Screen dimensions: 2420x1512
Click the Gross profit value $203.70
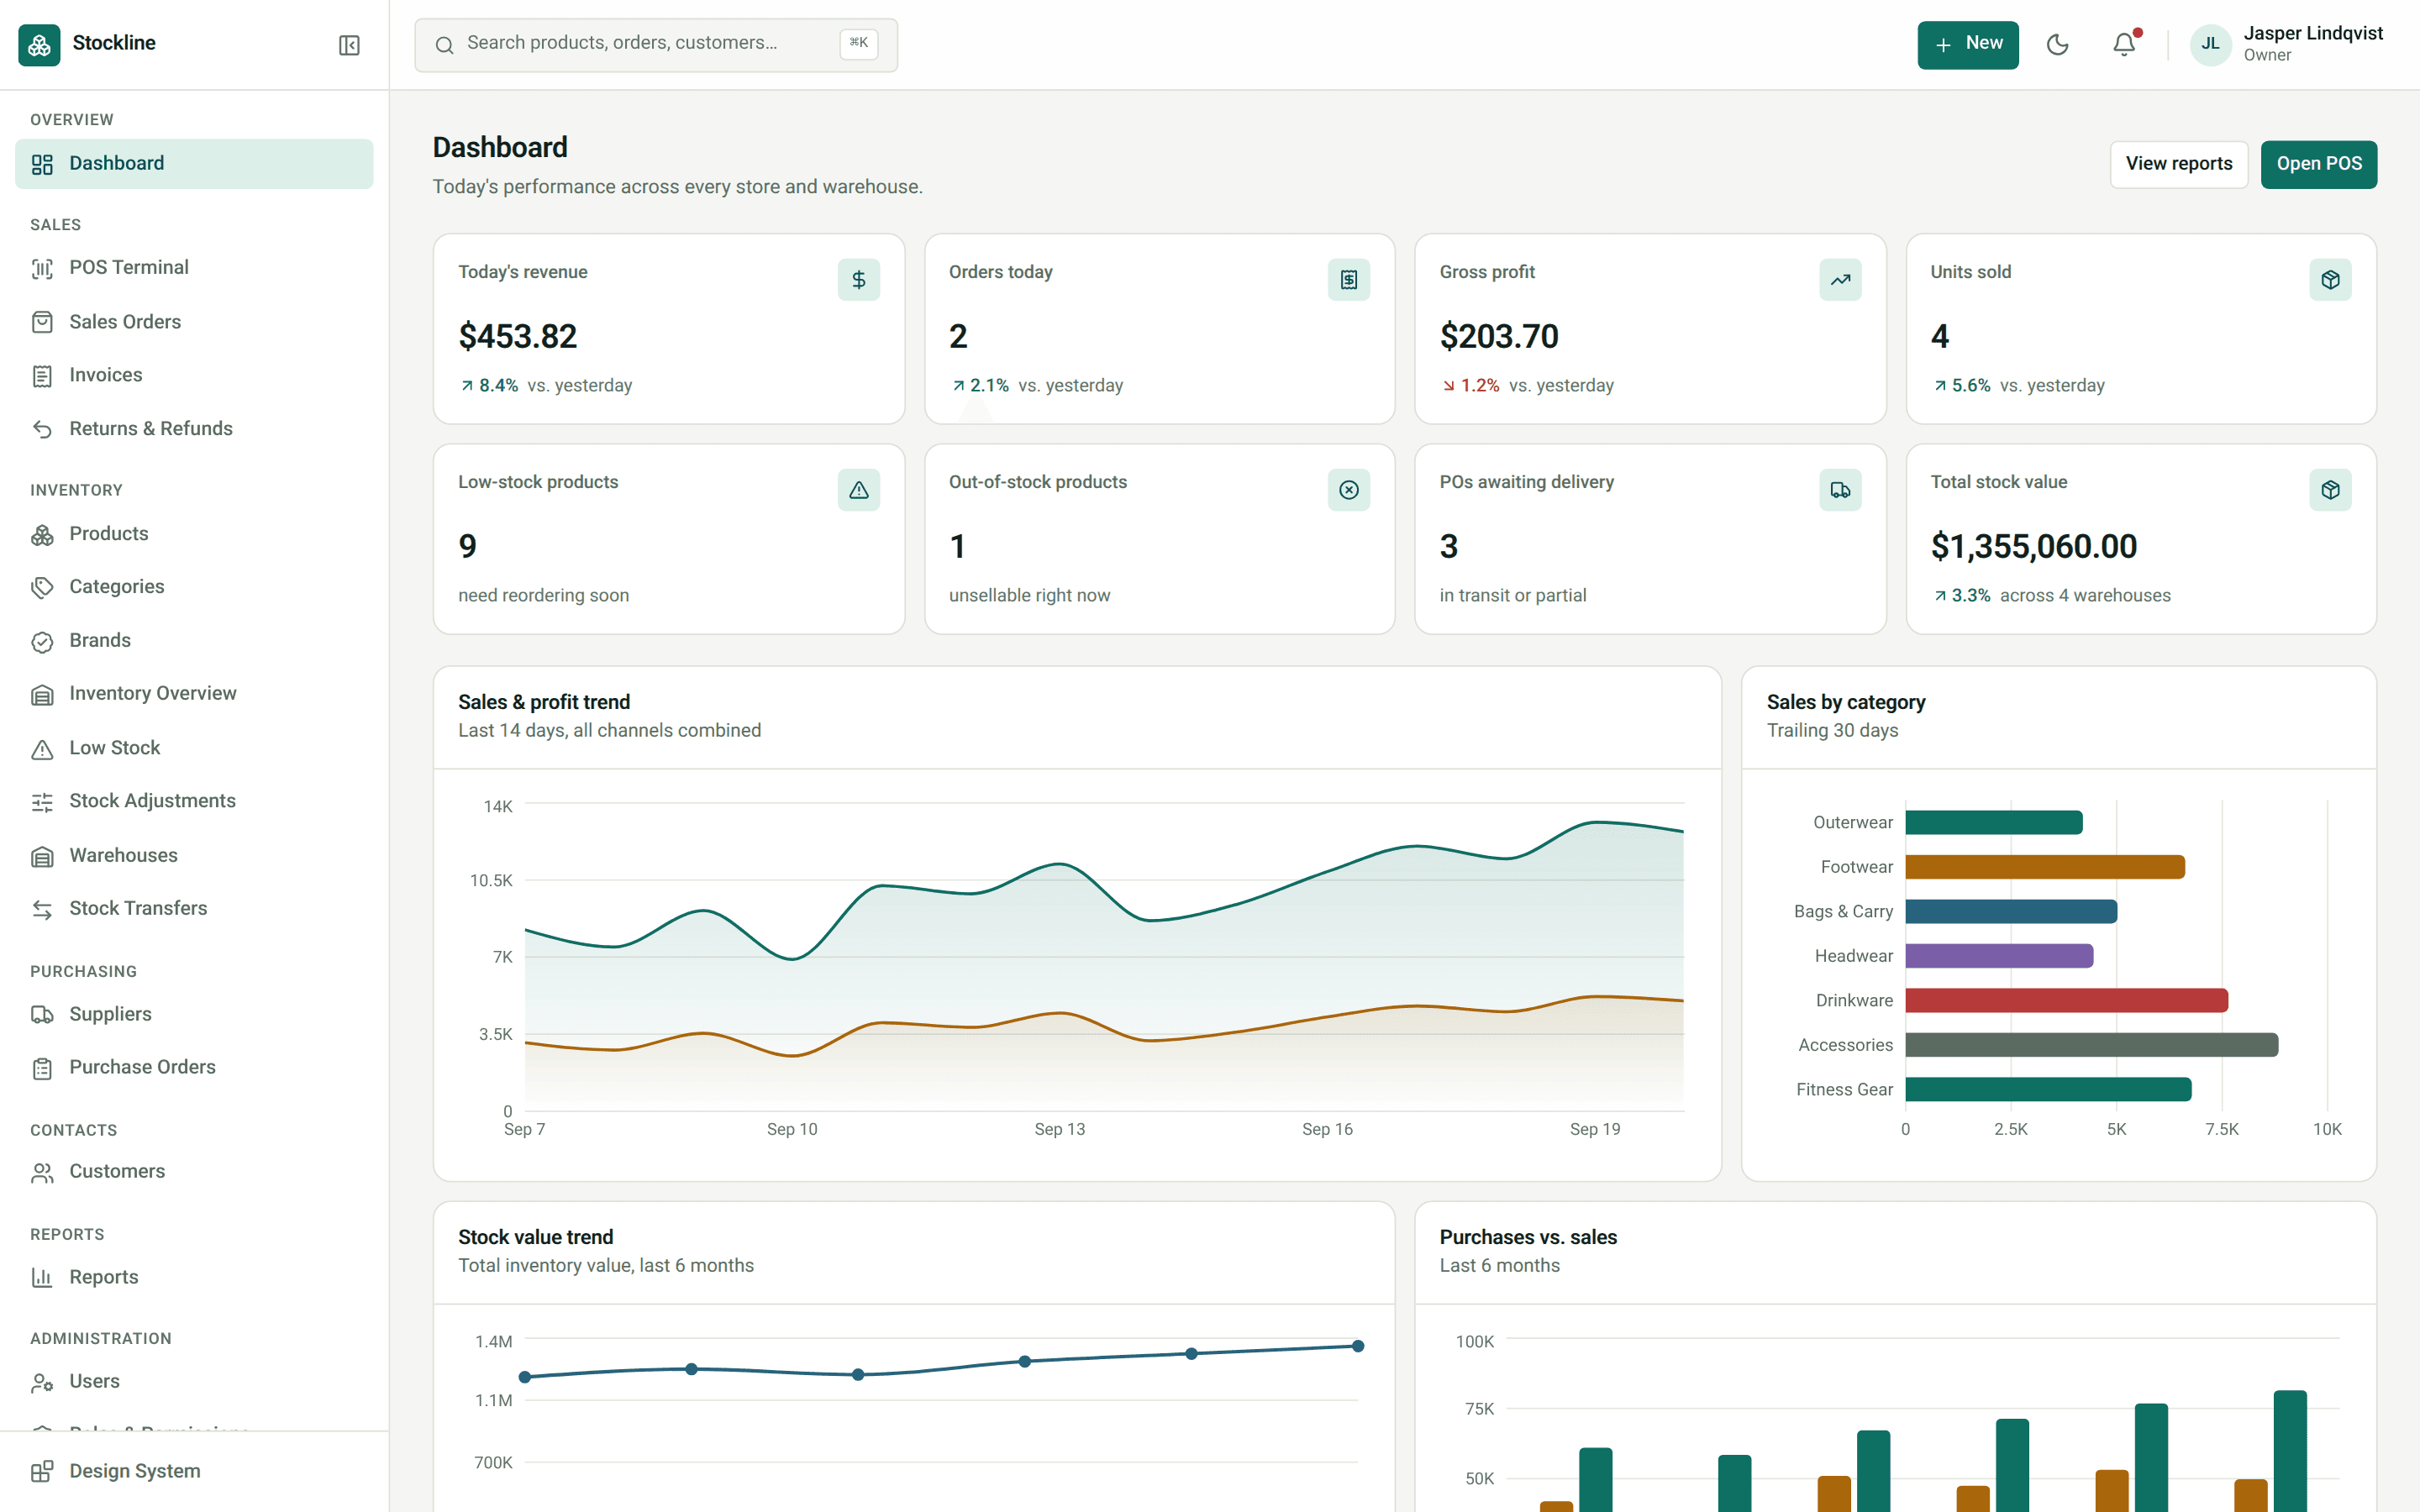coord(1499,337)
